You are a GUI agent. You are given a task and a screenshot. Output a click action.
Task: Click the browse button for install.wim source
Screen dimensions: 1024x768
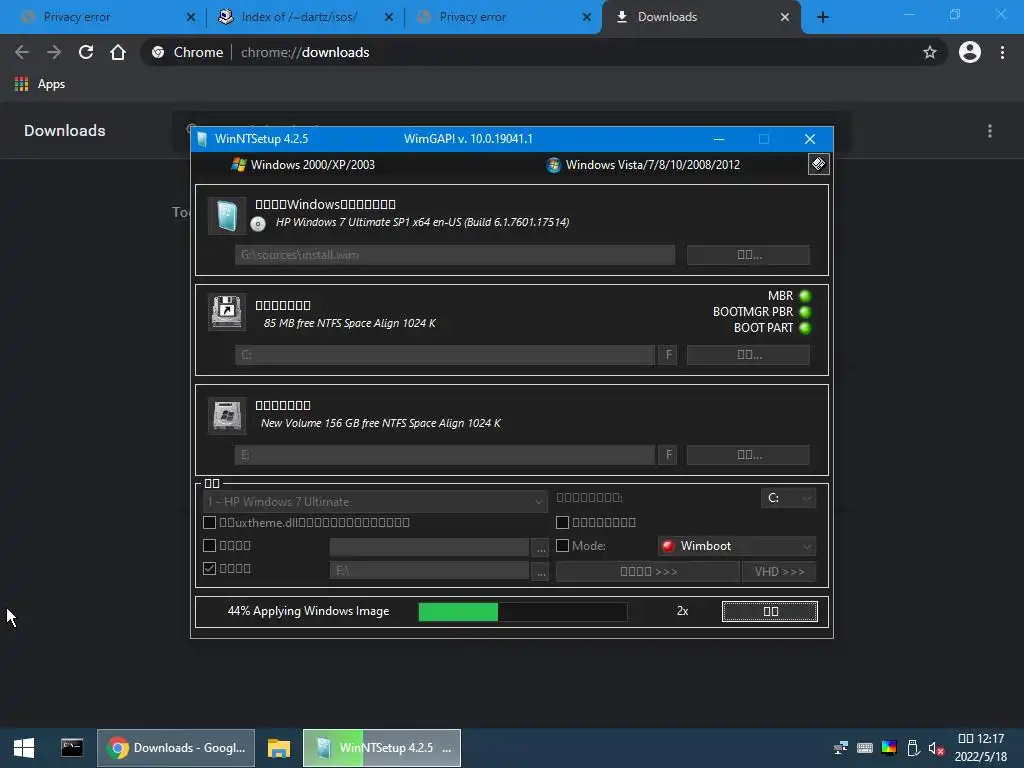(x=748, y=255)
